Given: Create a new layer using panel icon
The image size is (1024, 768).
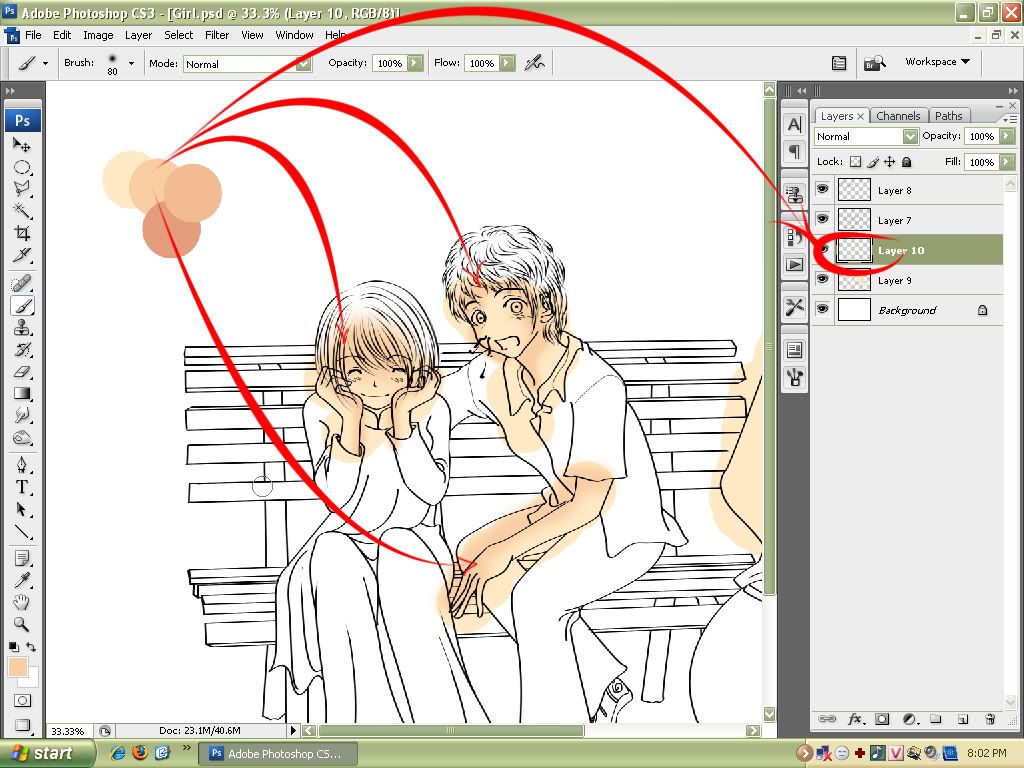Looking at the screenshot, I should click(x=962, y=718).
